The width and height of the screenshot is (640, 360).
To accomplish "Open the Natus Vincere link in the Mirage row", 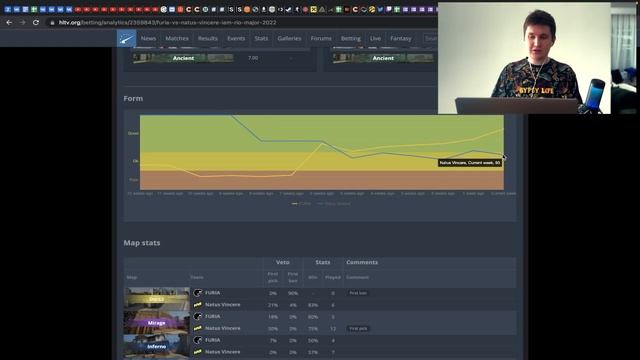I will [x=222, y=328].
